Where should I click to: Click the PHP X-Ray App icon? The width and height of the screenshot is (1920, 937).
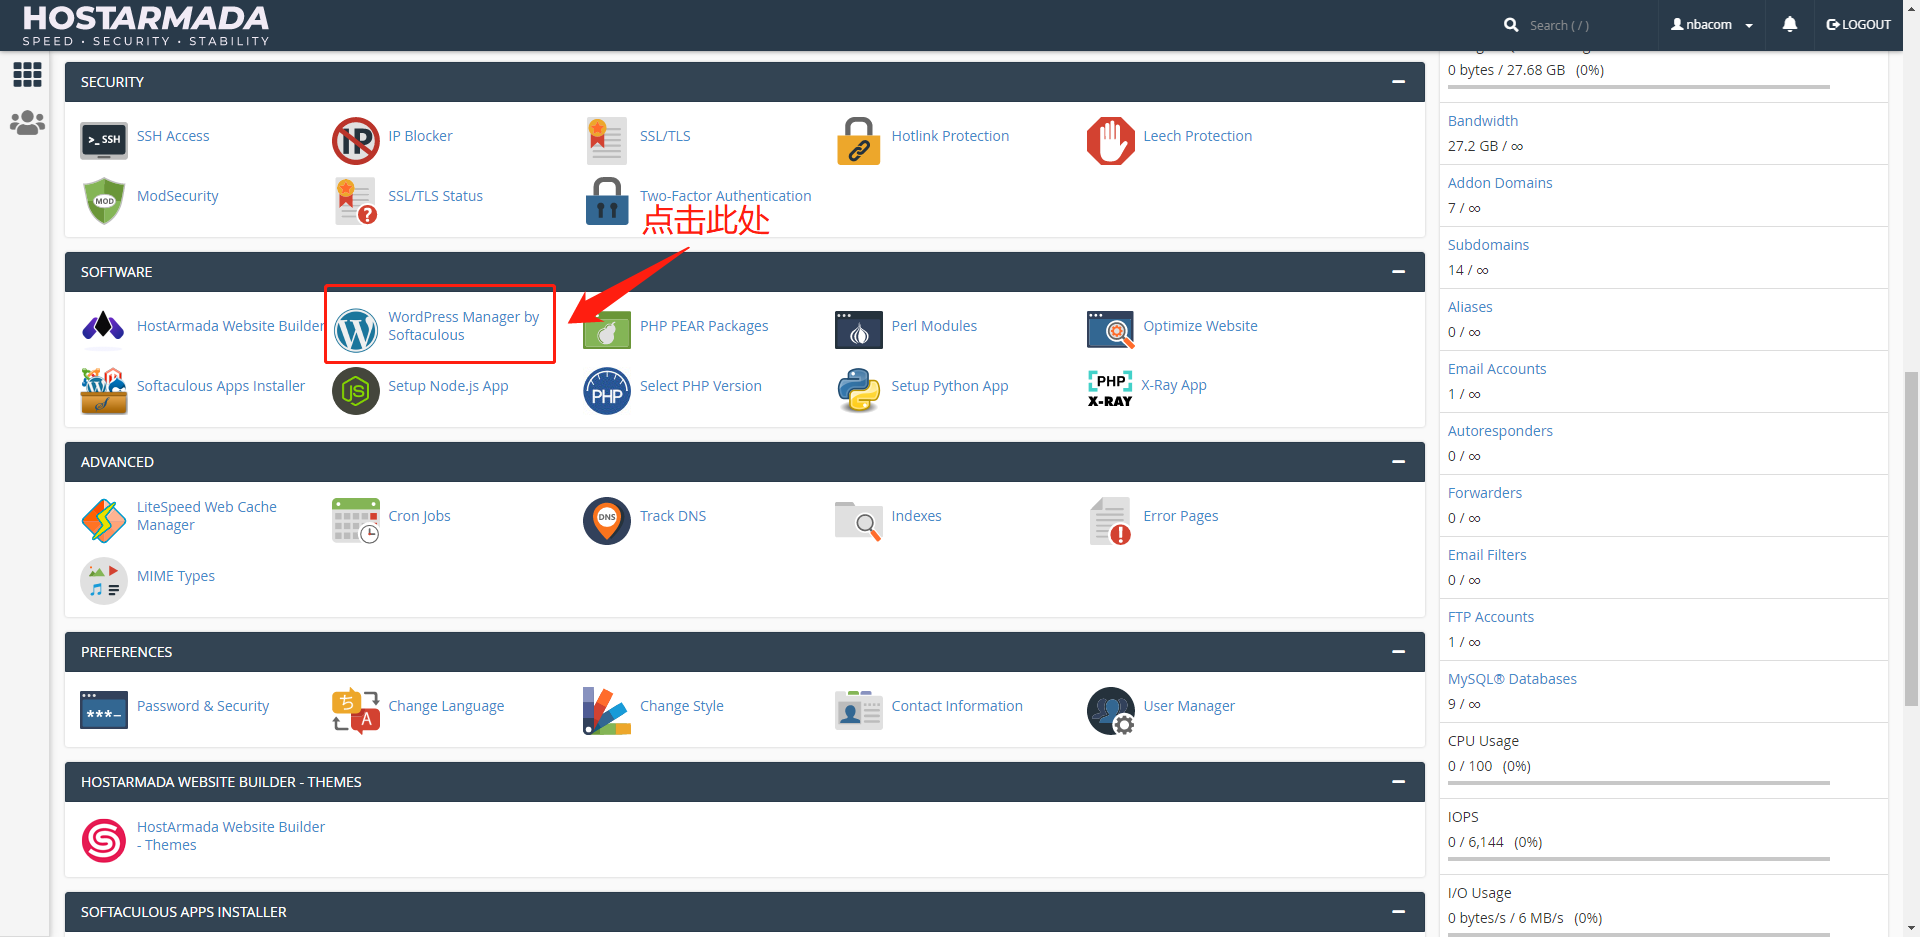[1110, 388]
